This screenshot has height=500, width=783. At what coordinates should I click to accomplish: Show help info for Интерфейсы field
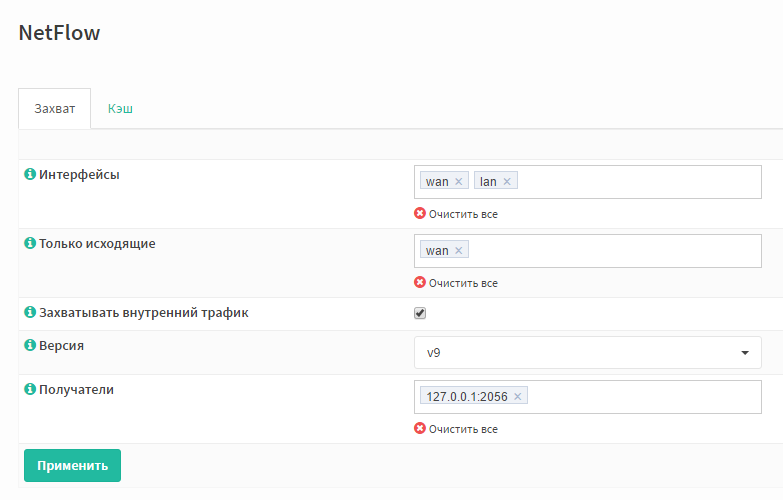pyautogui.click(x=30, y=174)
